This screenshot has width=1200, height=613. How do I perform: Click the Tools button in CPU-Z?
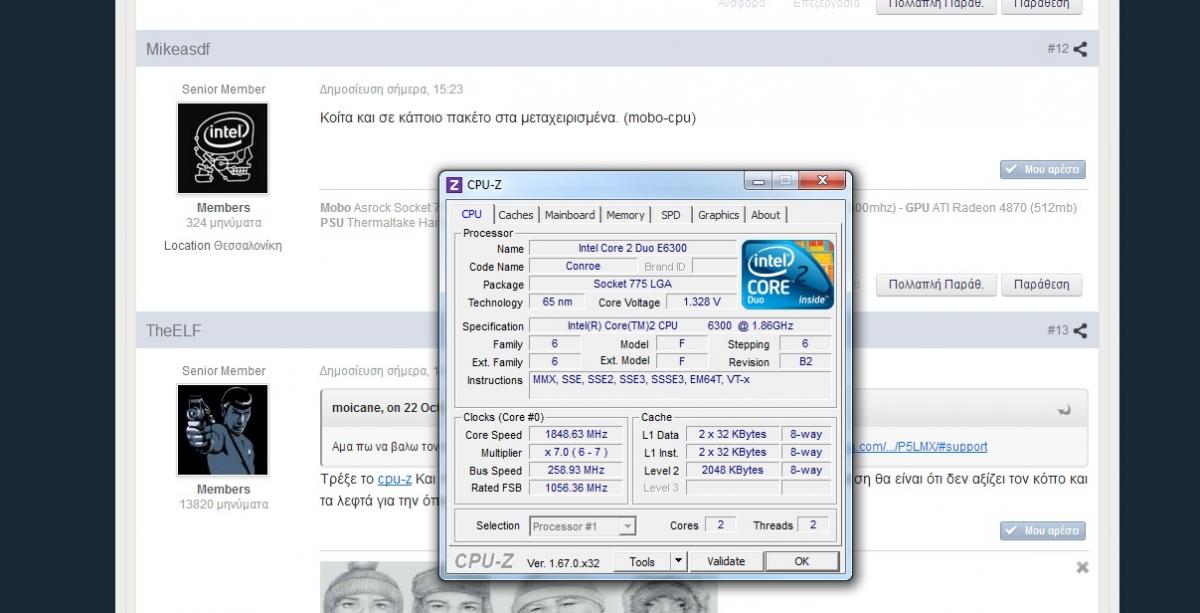click(x=642, y=561)
